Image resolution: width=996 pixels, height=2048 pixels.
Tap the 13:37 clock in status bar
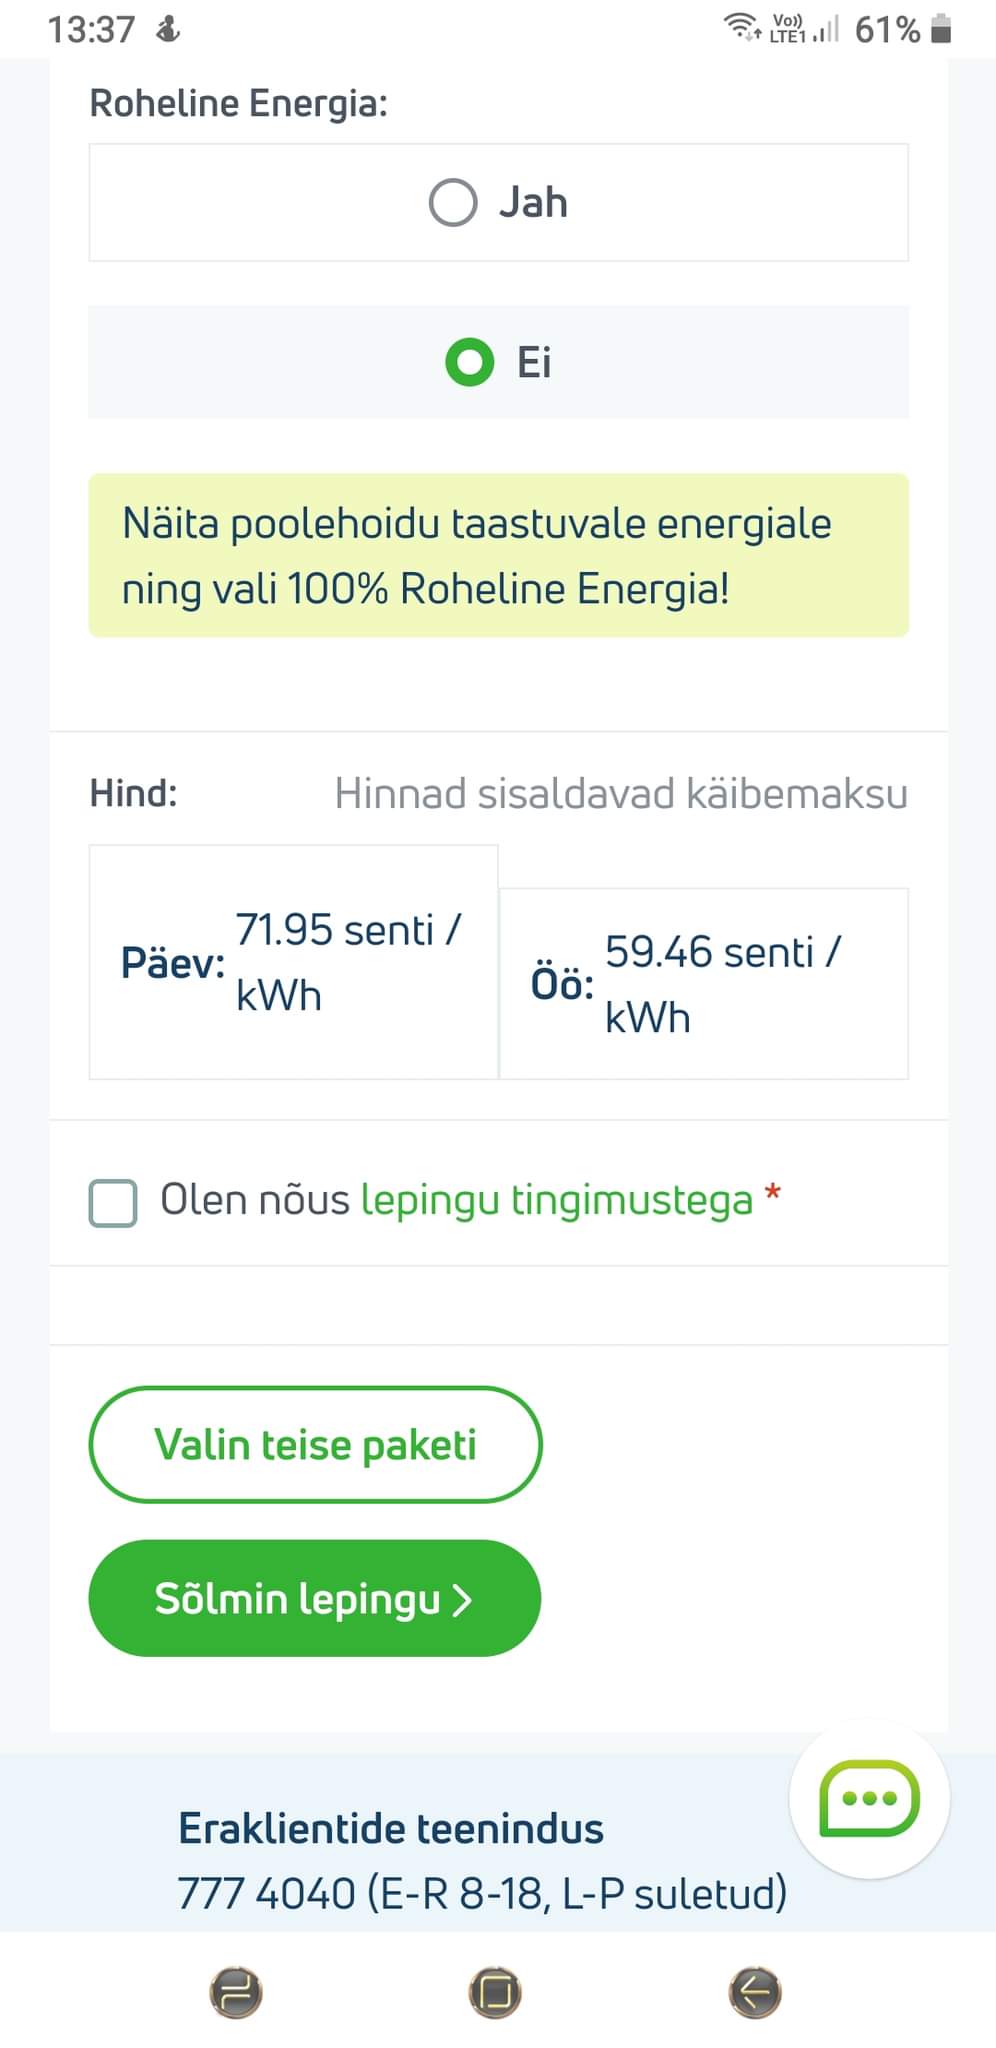[91, 29]
